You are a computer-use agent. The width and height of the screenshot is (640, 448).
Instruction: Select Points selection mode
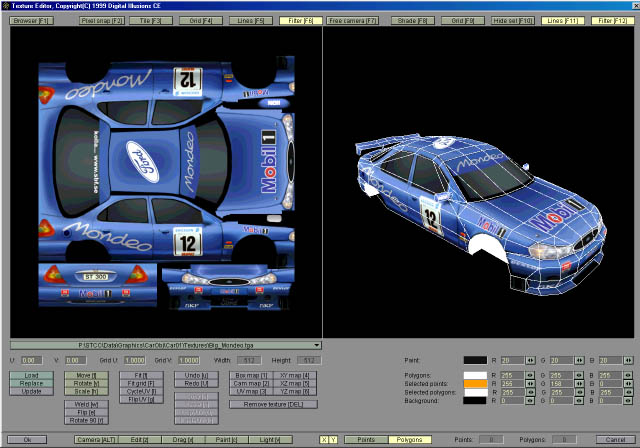click(x=366, y=439)
